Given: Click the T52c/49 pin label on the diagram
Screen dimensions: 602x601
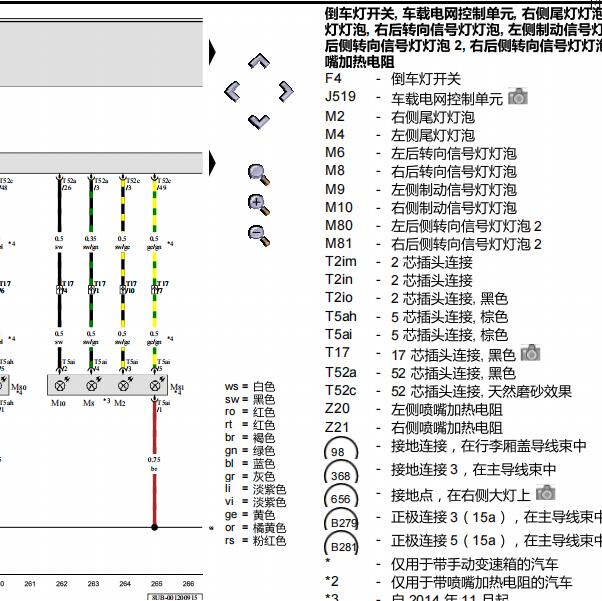Looking at the screenshot, I should [164, 184].
